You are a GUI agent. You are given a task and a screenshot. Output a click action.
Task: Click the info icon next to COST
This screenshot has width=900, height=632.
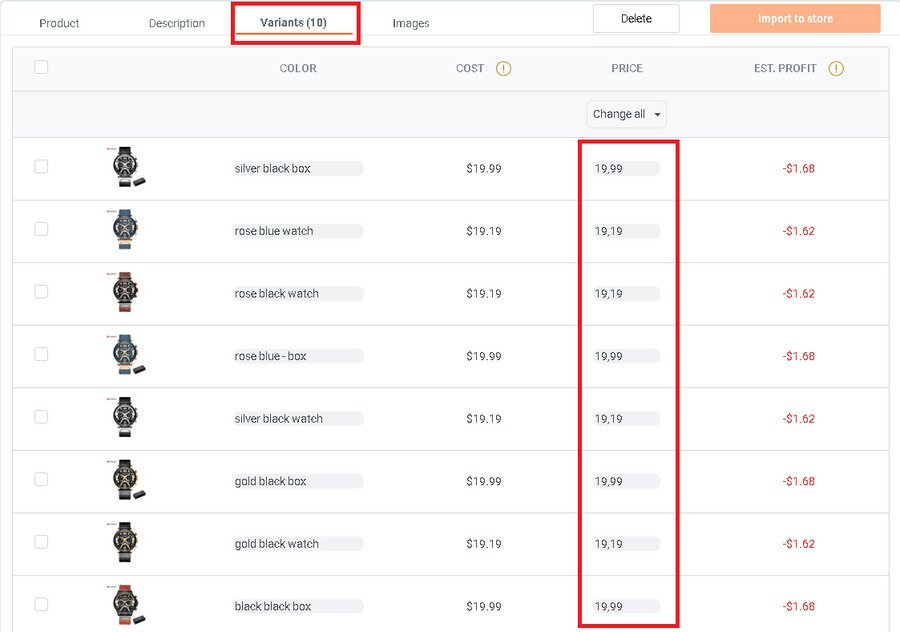click(x=503, y=69)
